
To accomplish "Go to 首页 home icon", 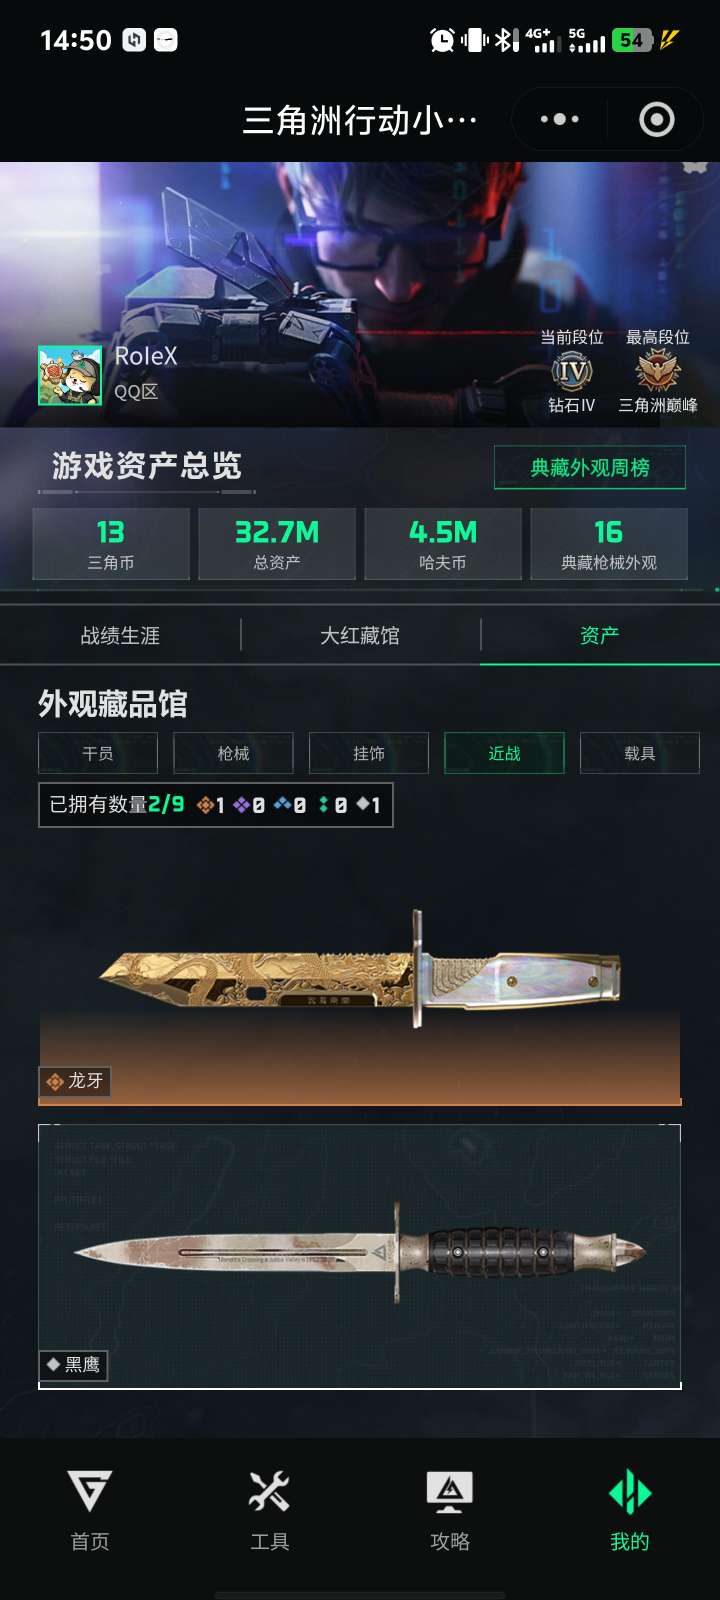I will click(x=90, y=1491).
